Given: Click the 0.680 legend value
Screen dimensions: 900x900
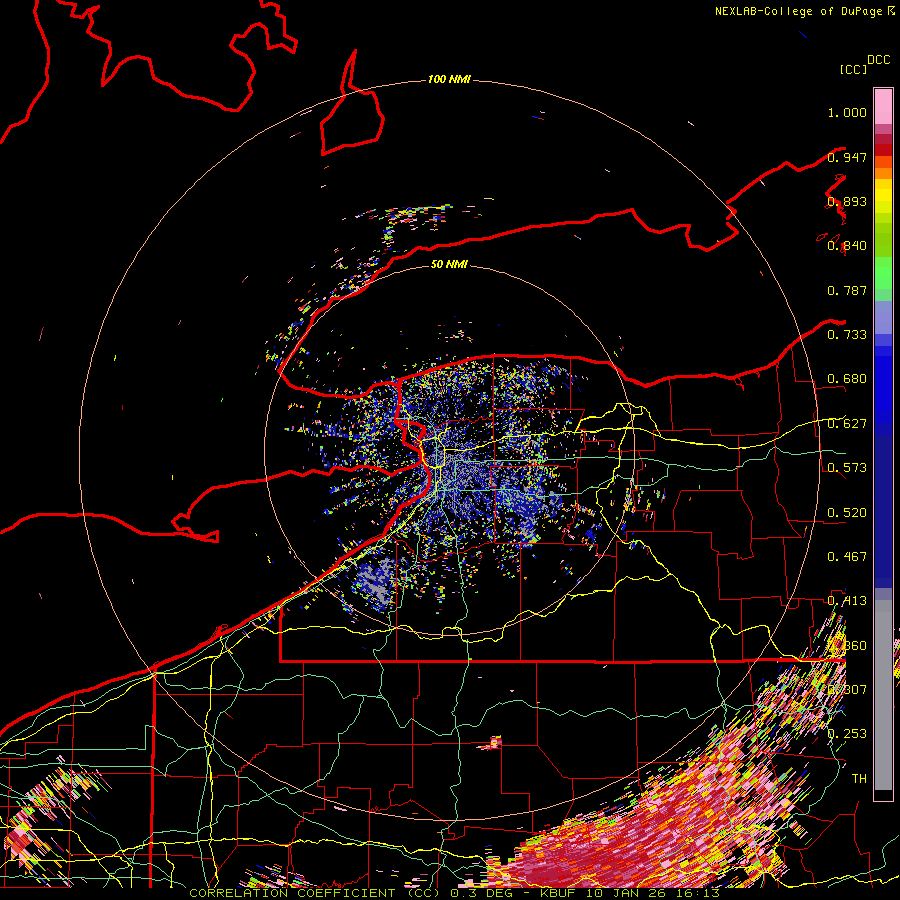Looking at the screenshot, I should click(847, 379).
